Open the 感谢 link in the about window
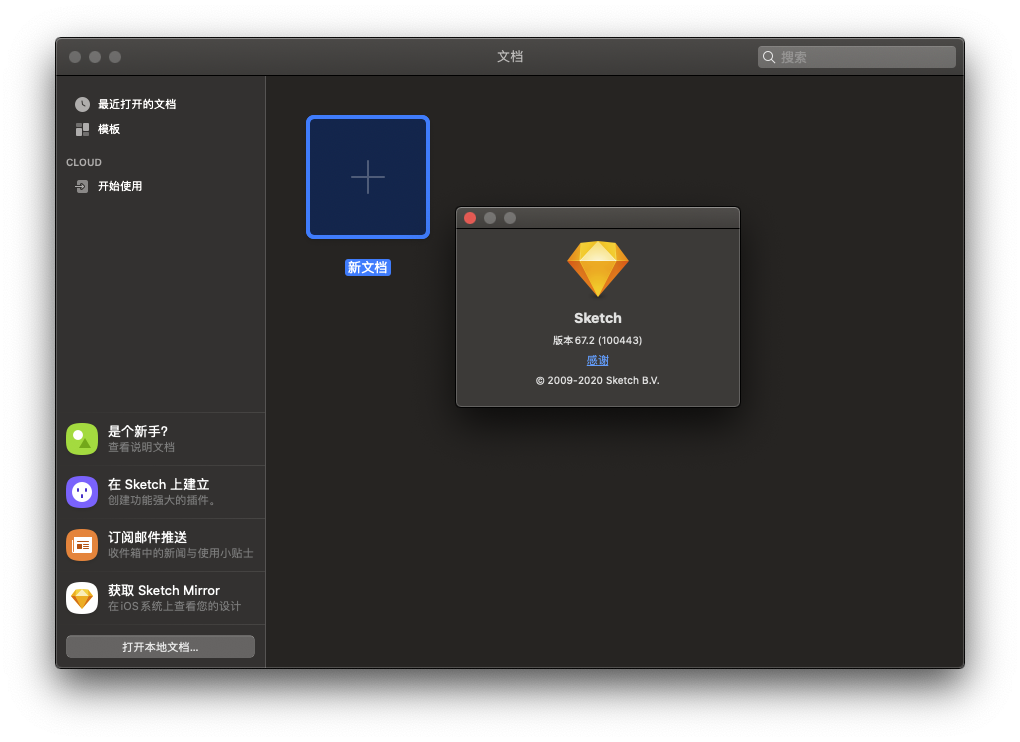This screenshot has height=742, width=1020. click(598, 360)
